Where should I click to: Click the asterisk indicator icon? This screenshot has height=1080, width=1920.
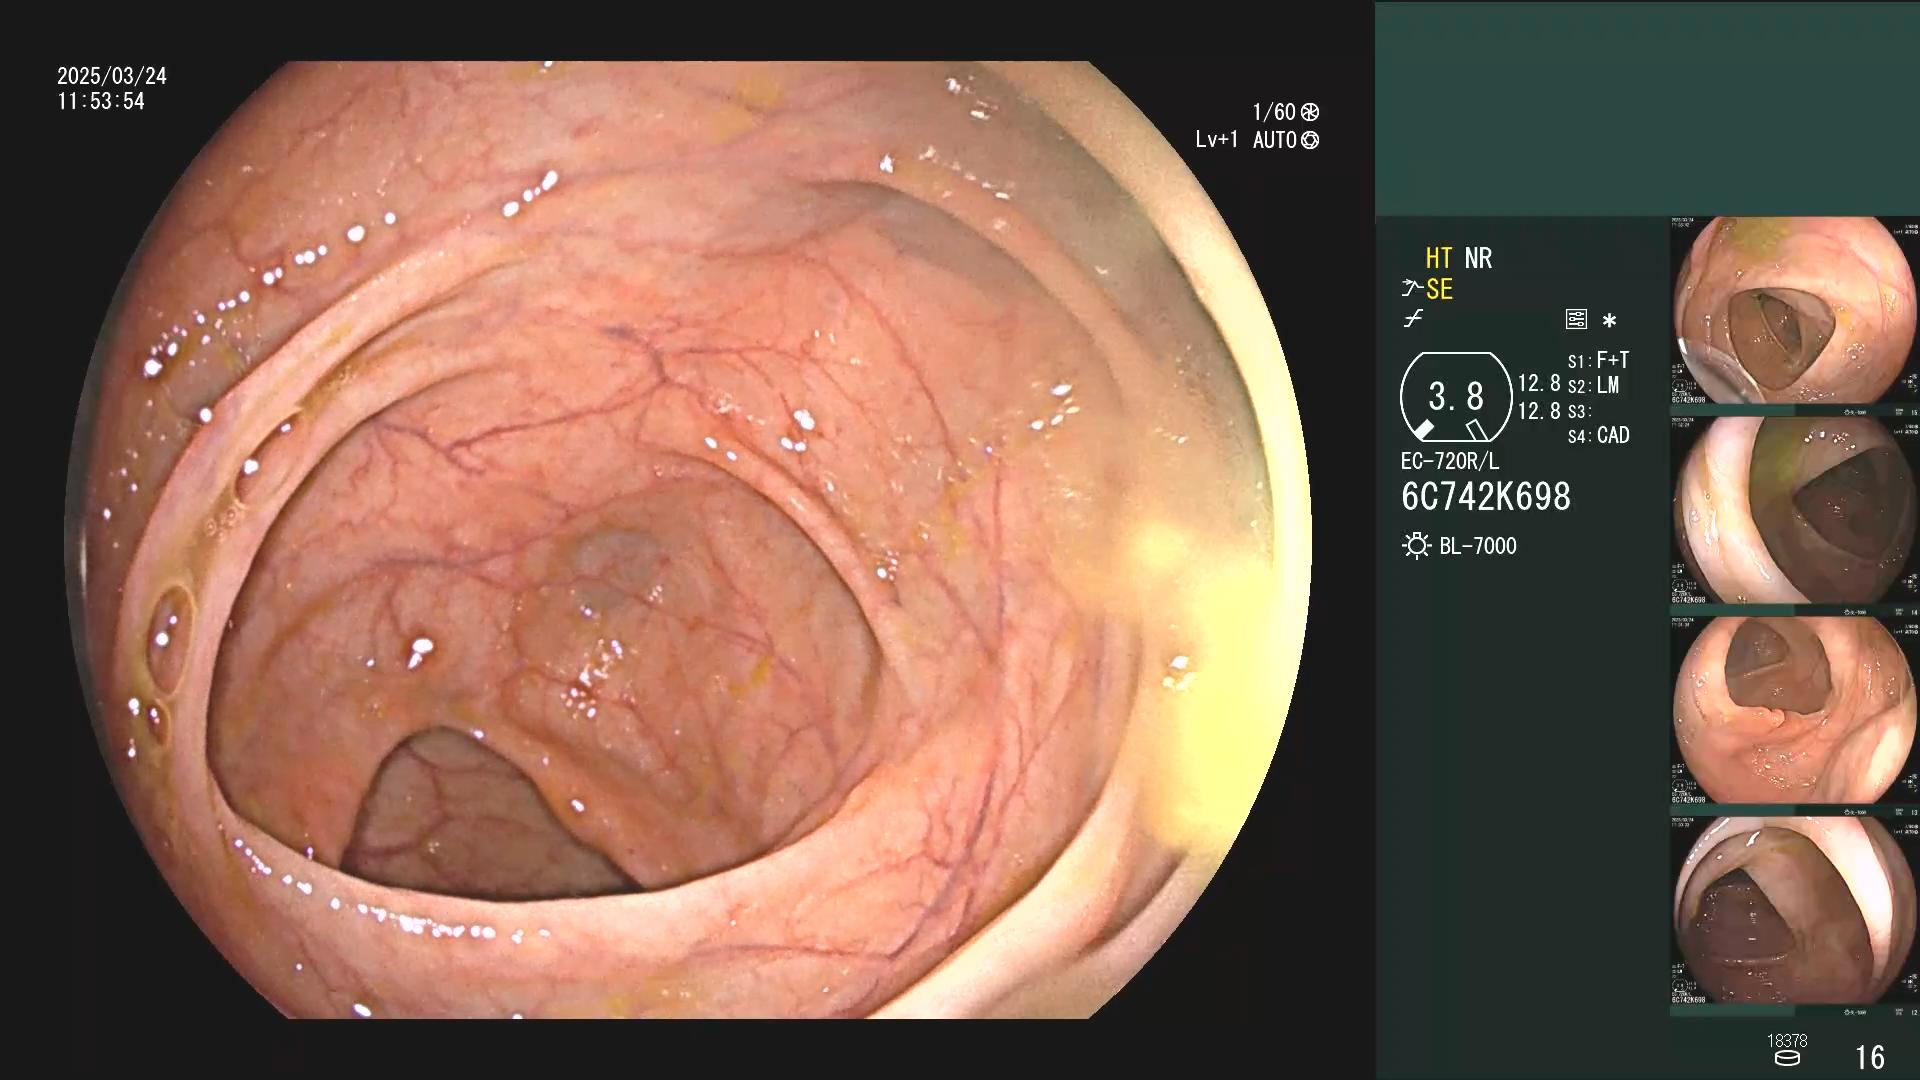pos(1609,321)
